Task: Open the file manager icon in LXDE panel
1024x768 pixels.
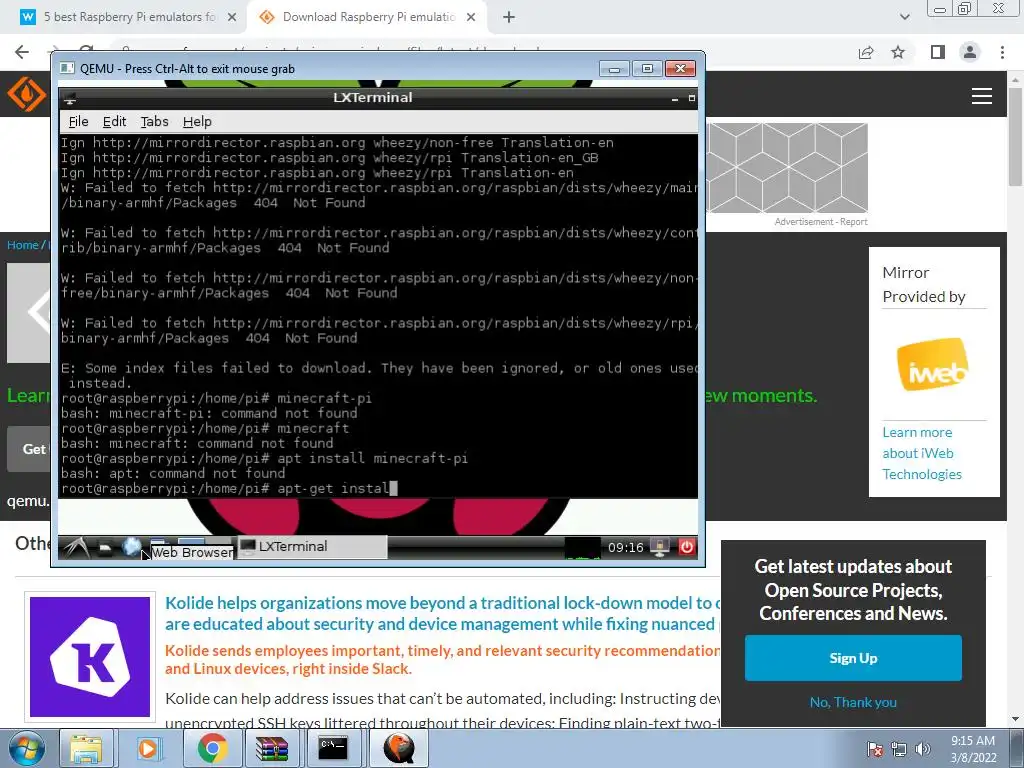Action: point(105,549)
